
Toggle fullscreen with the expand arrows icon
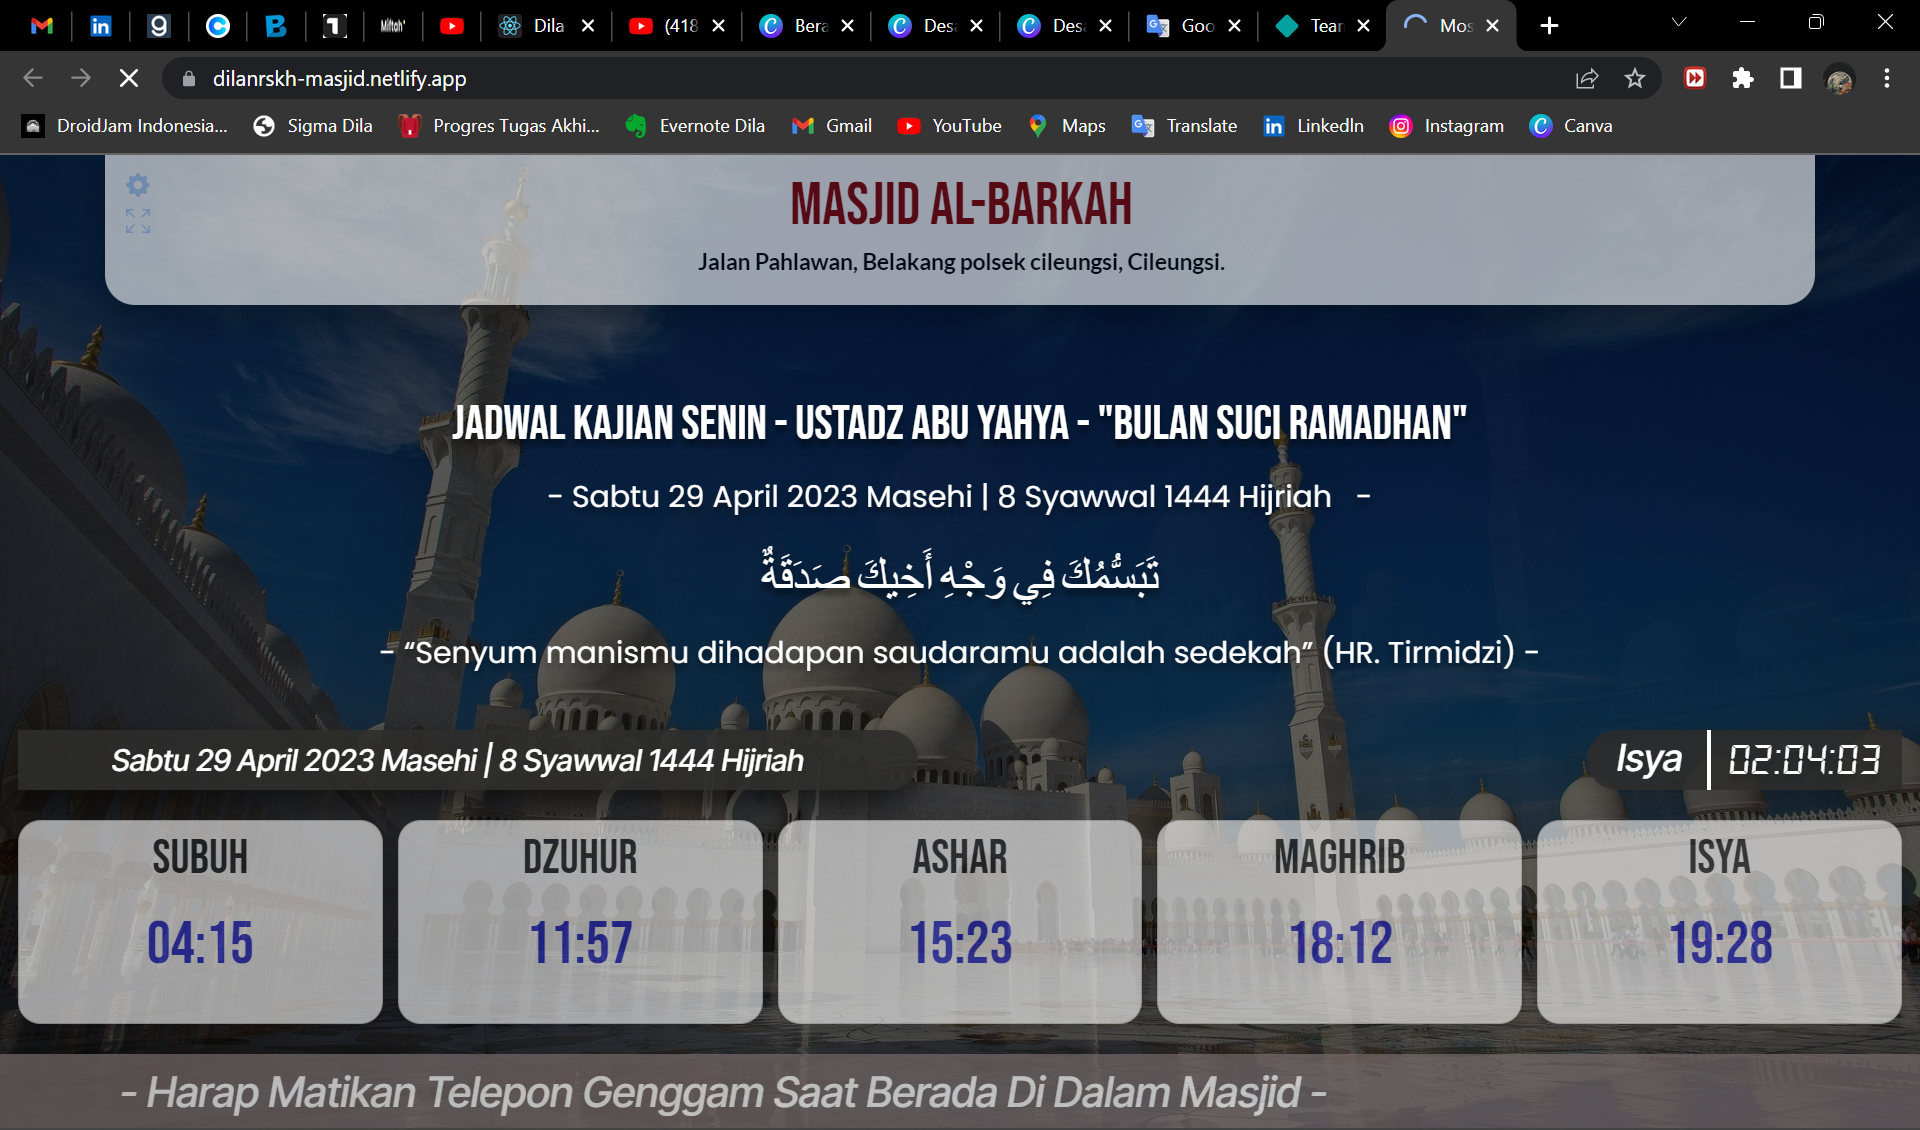pyautogui.click(x=138, y=221)
